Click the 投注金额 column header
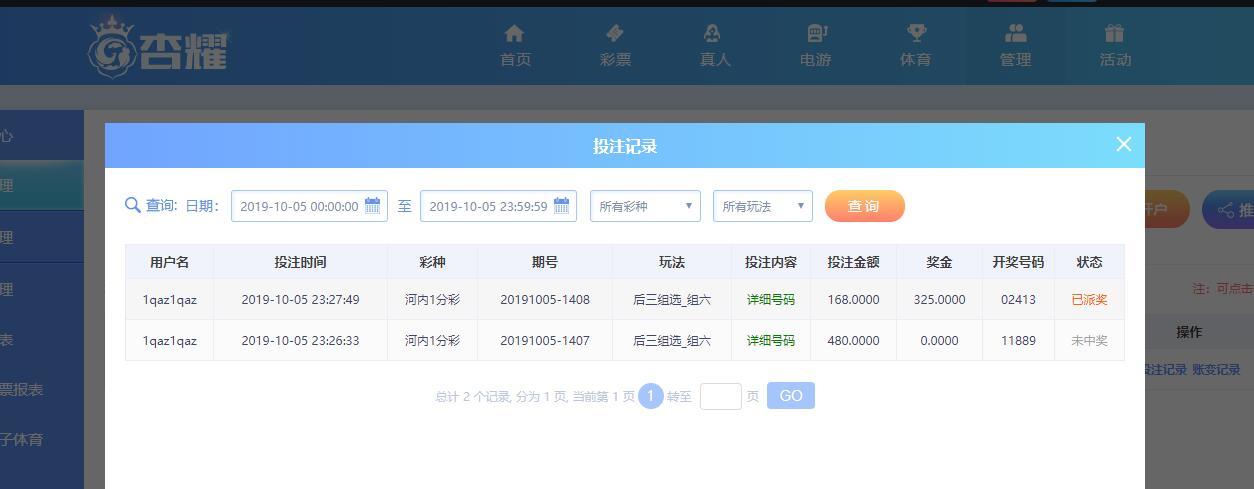This screenshot has width=1254, height=489. (x=853, y=262)
